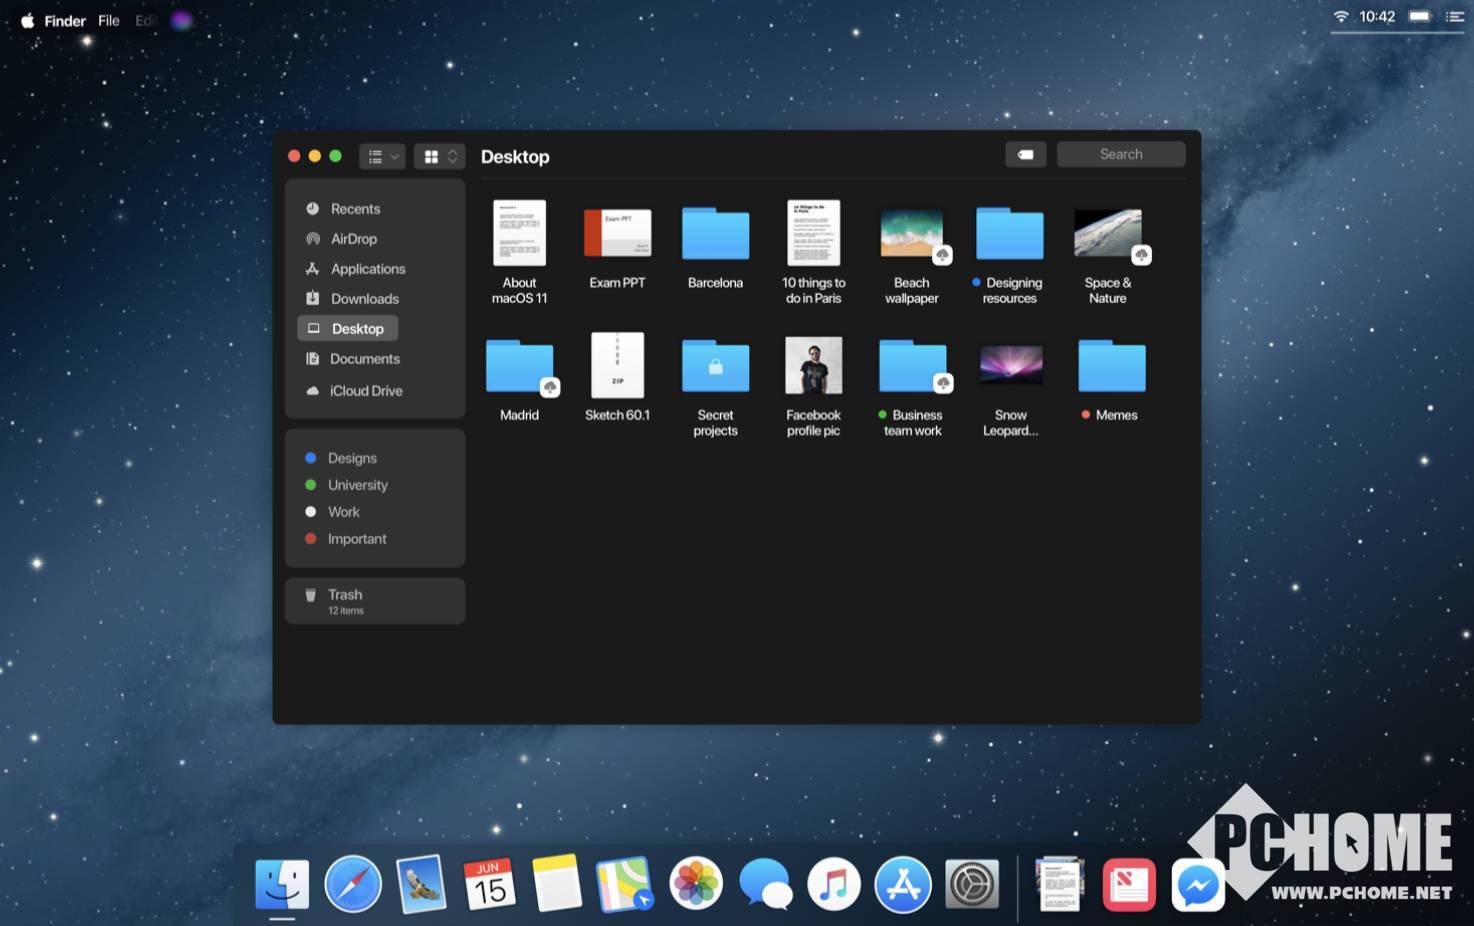Image resolution: width=1474 pixels, height=926 pixels.
Task: Select AirDrop in the sidebar
Action: point(353,239)
